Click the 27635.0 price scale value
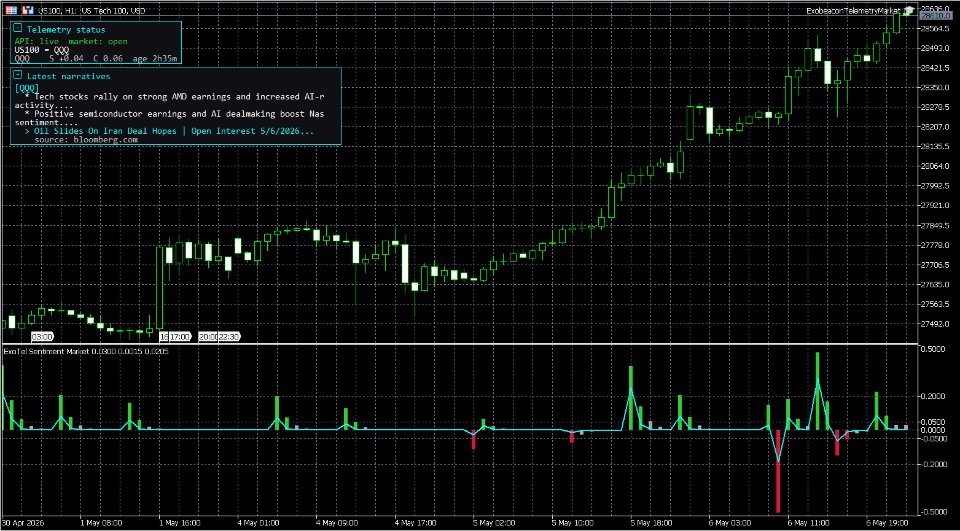 [934, 284]
